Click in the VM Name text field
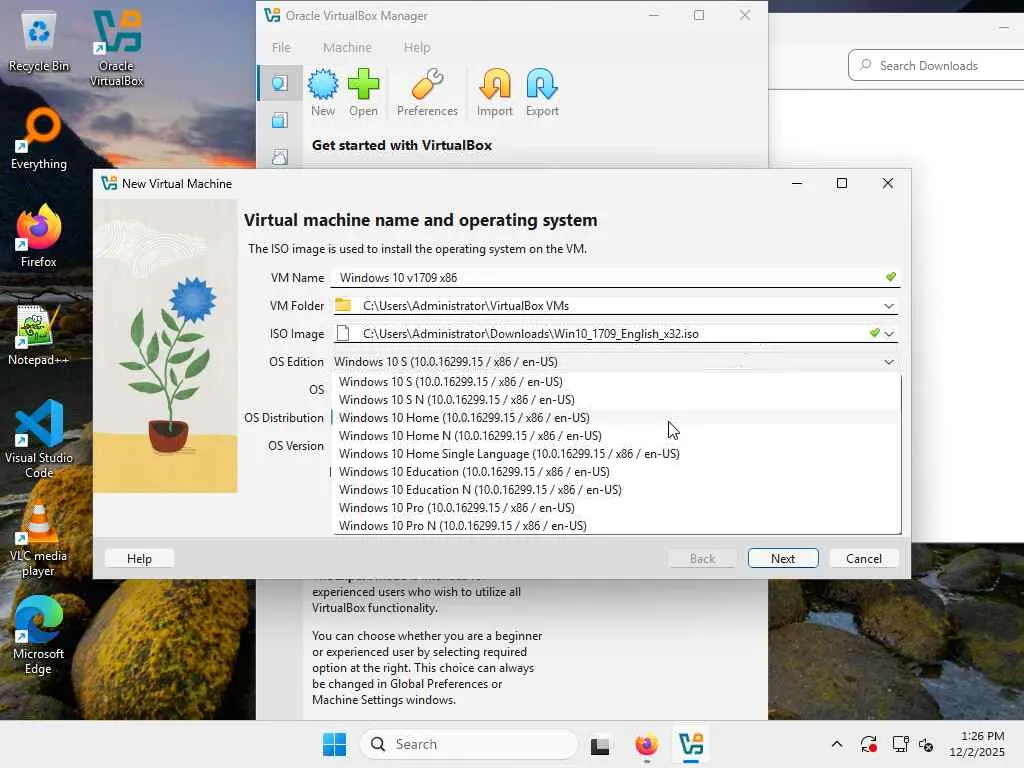Image resolution: width=1024 pixels, height=768 pixels. point(615,278)
